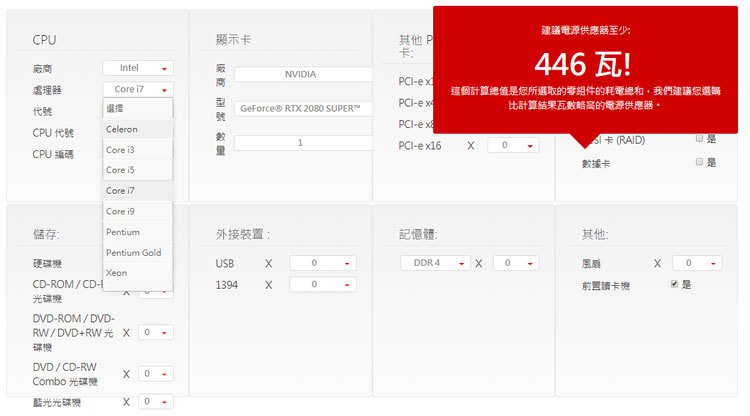Select Pentium option in list
Viewport: 750px width, 416px height.
pos(138,232)
